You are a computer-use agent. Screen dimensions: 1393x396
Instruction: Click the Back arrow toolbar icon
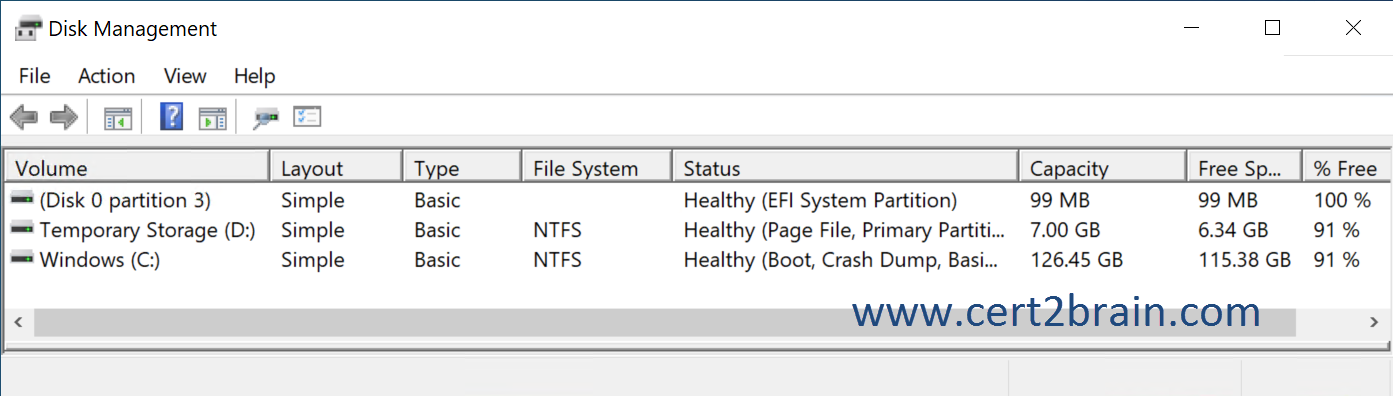tap(24, 118)
